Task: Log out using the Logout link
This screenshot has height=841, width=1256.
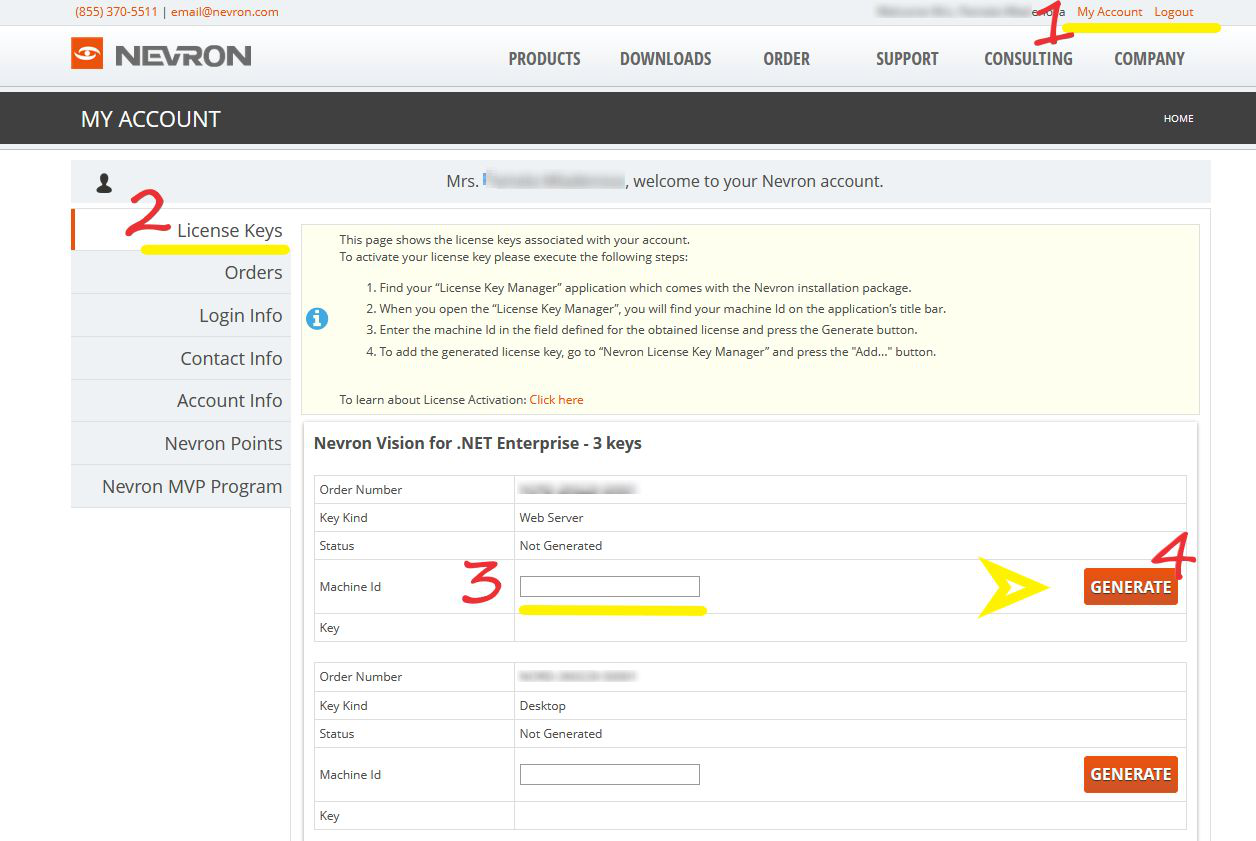Action: [1173, 12]
